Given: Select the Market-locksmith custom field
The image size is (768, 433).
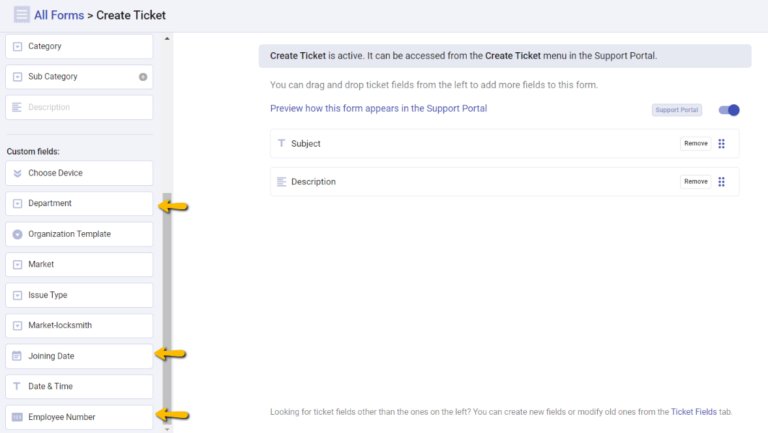Looking at the screenshot, I should click(79, 326).
